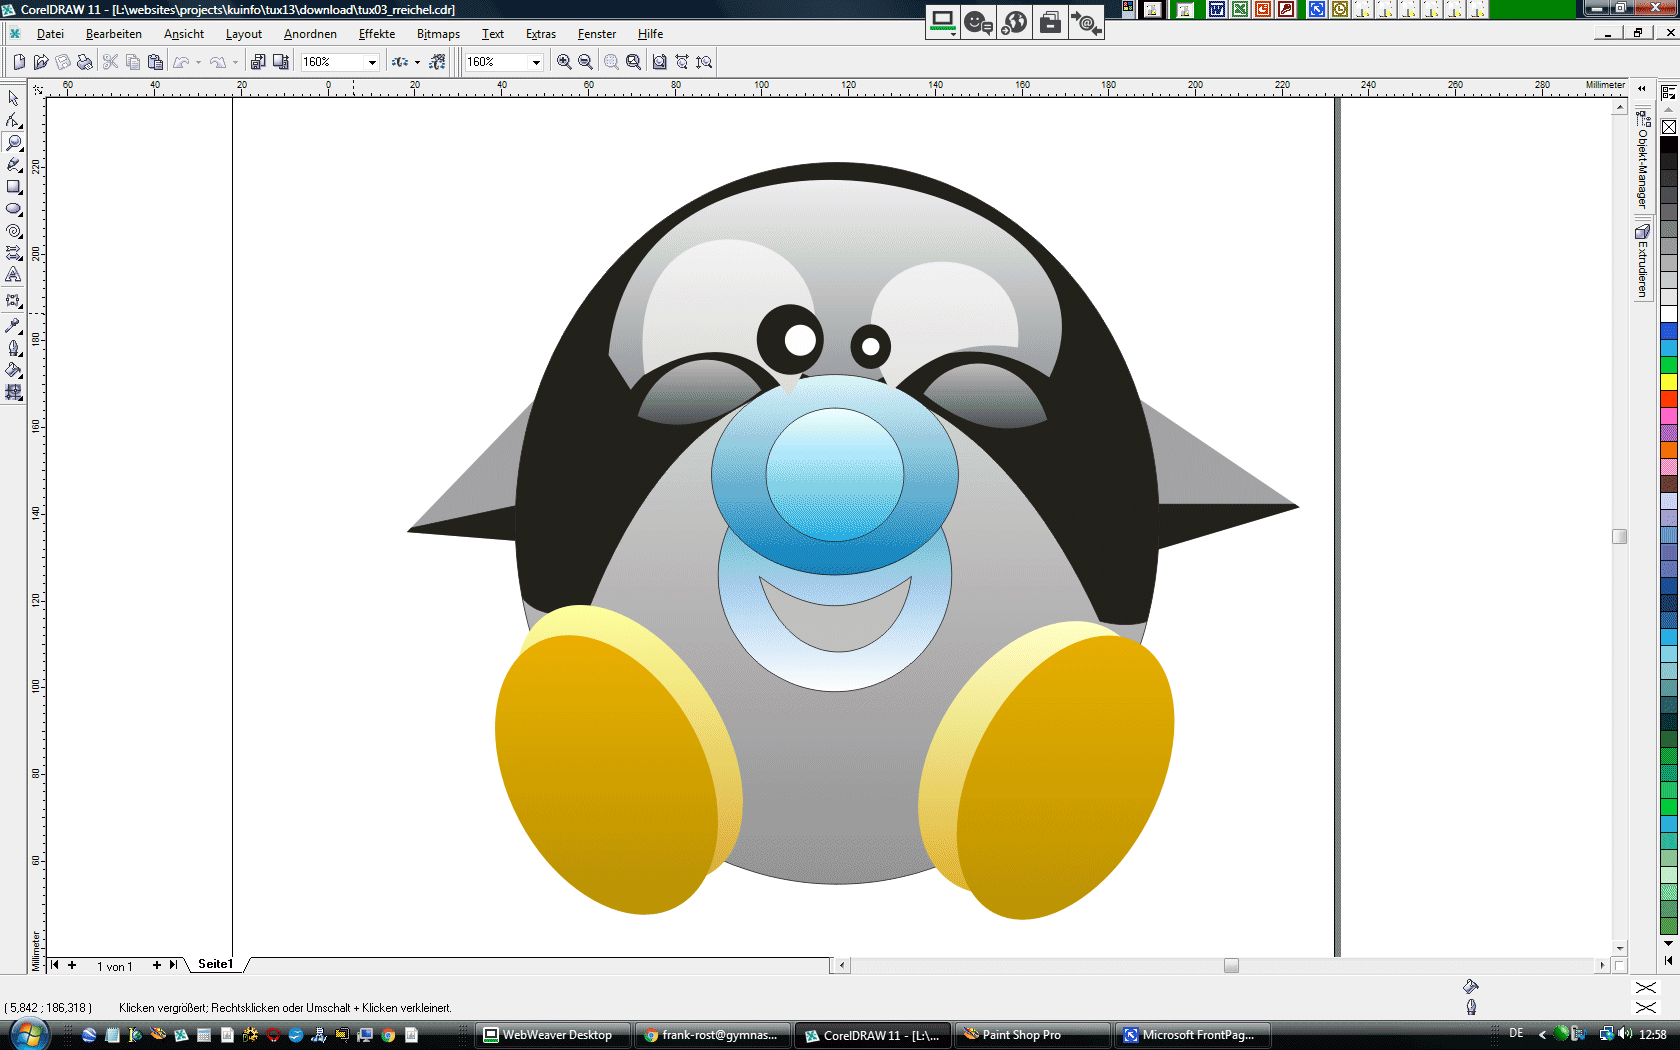Select the Basic Shapes arrows tool
The width and height of the screenshot is (1680, 1050).
pyautogui.click(x=13, y=253)
